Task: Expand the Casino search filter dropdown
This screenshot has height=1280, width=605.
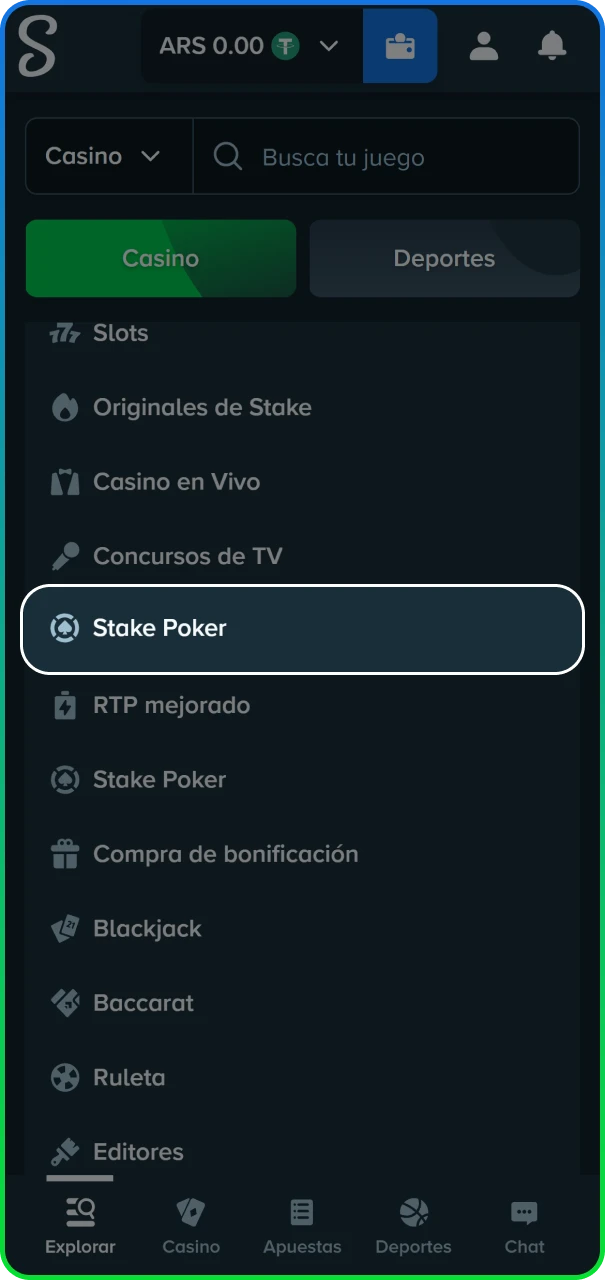Action: [109, 156]
